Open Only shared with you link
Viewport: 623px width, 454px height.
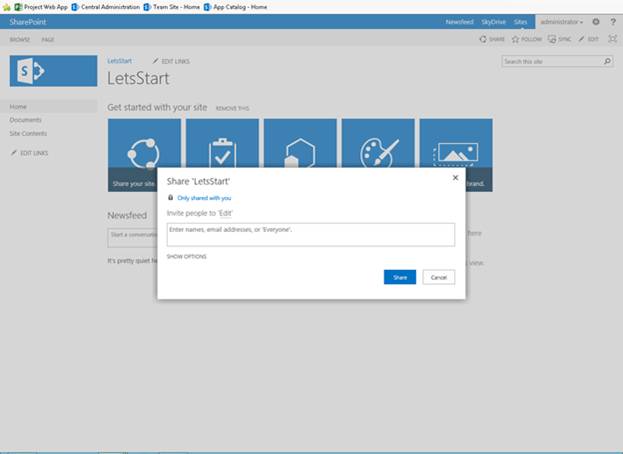tap(204, 198)
